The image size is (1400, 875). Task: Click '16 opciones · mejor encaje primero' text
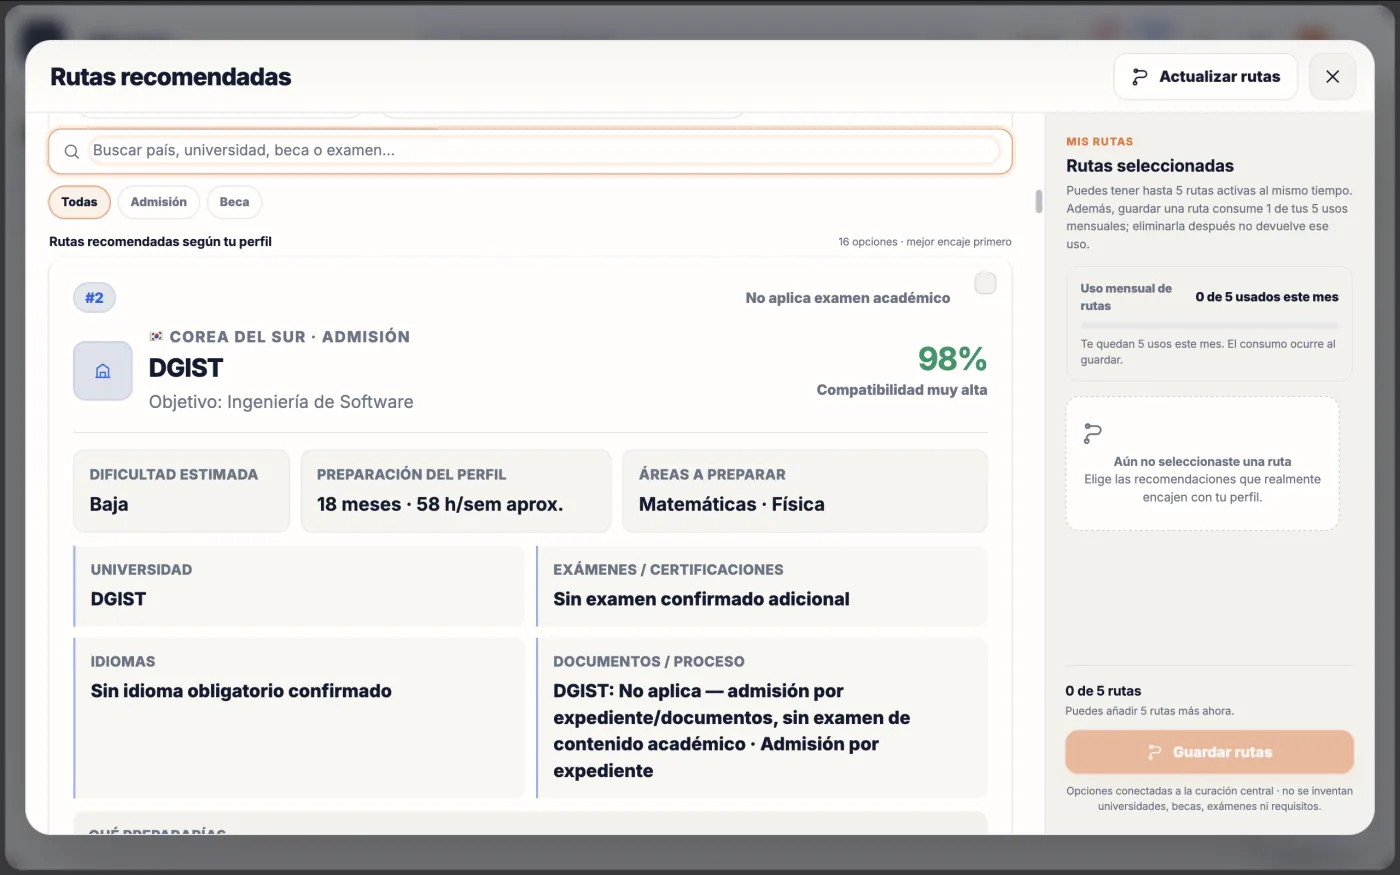click(925, 242)
